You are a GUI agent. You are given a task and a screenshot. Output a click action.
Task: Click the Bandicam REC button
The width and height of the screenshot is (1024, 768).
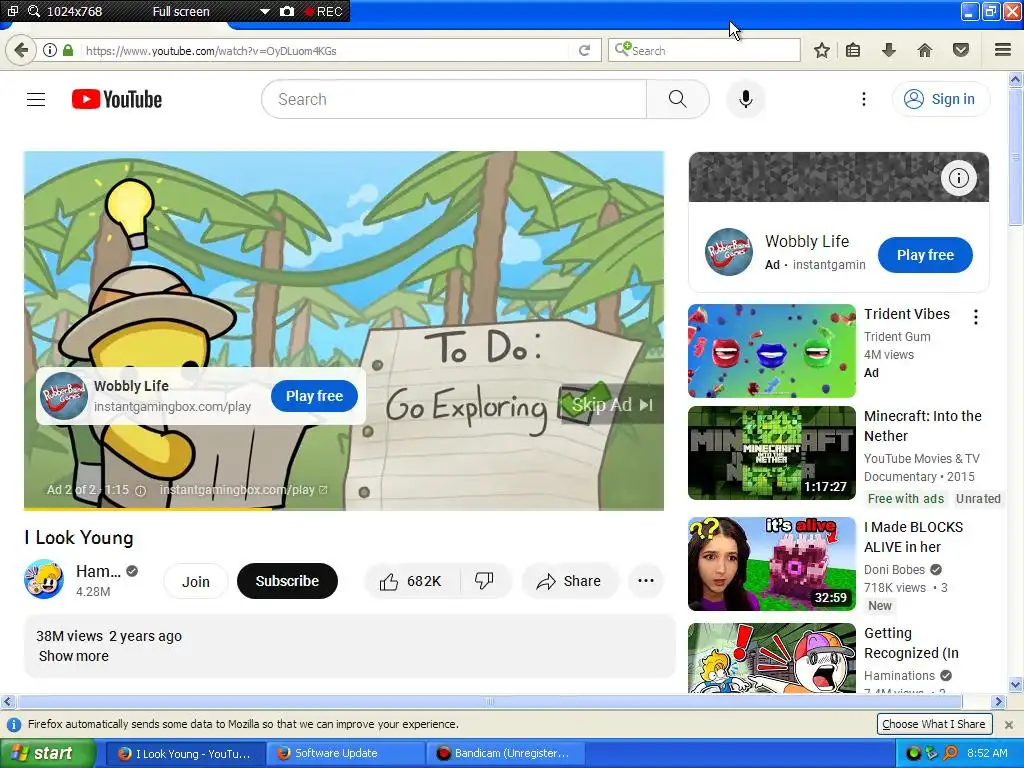tap(324, 11)
